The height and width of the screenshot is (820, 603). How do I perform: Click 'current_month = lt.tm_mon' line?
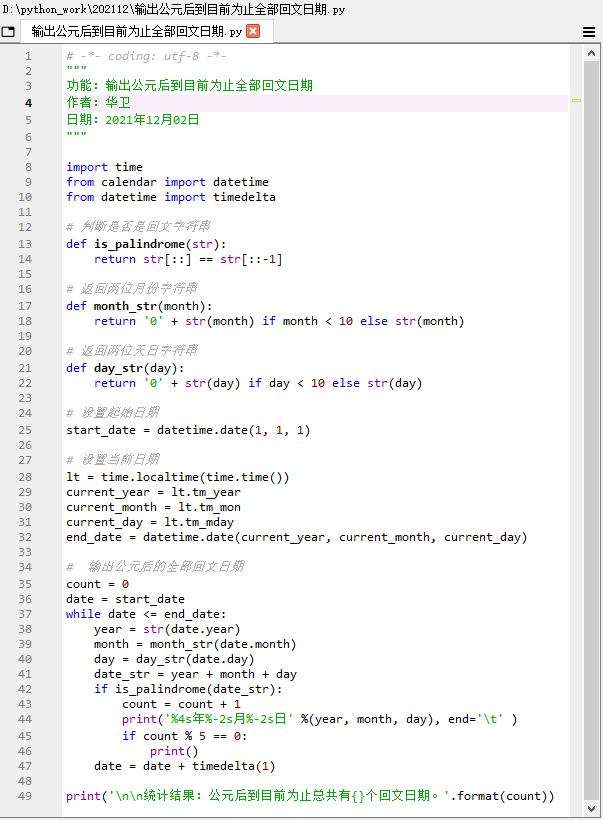point(153,507)
